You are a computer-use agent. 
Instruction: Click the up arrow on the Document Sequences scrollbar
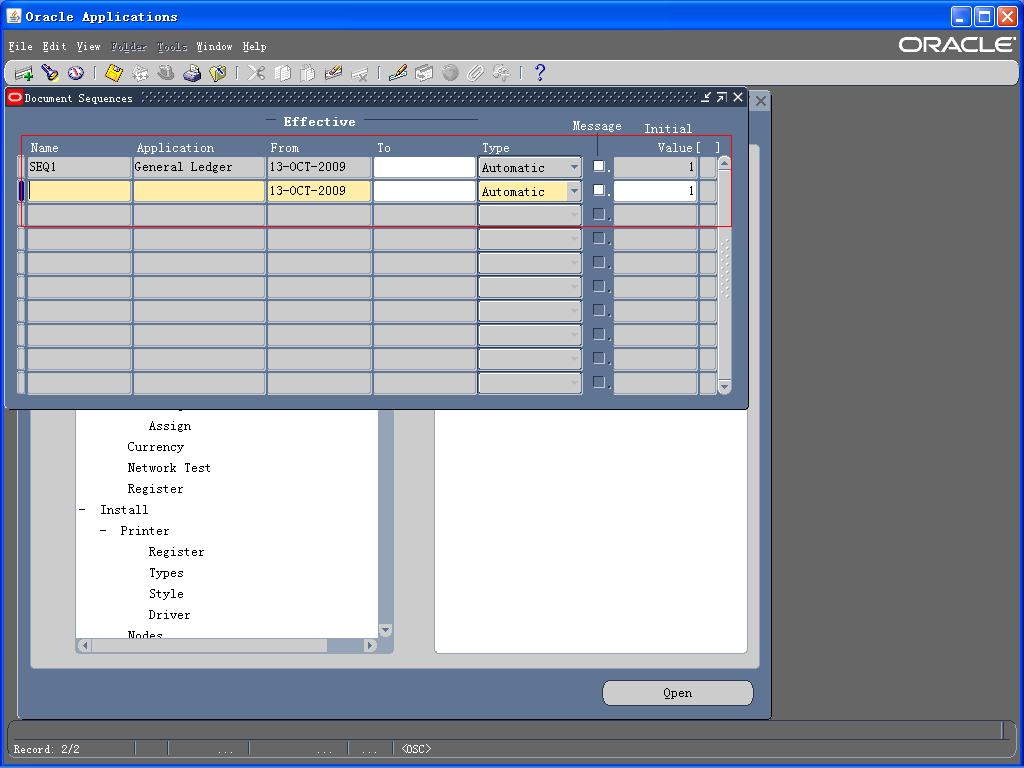tap(724, 163)
